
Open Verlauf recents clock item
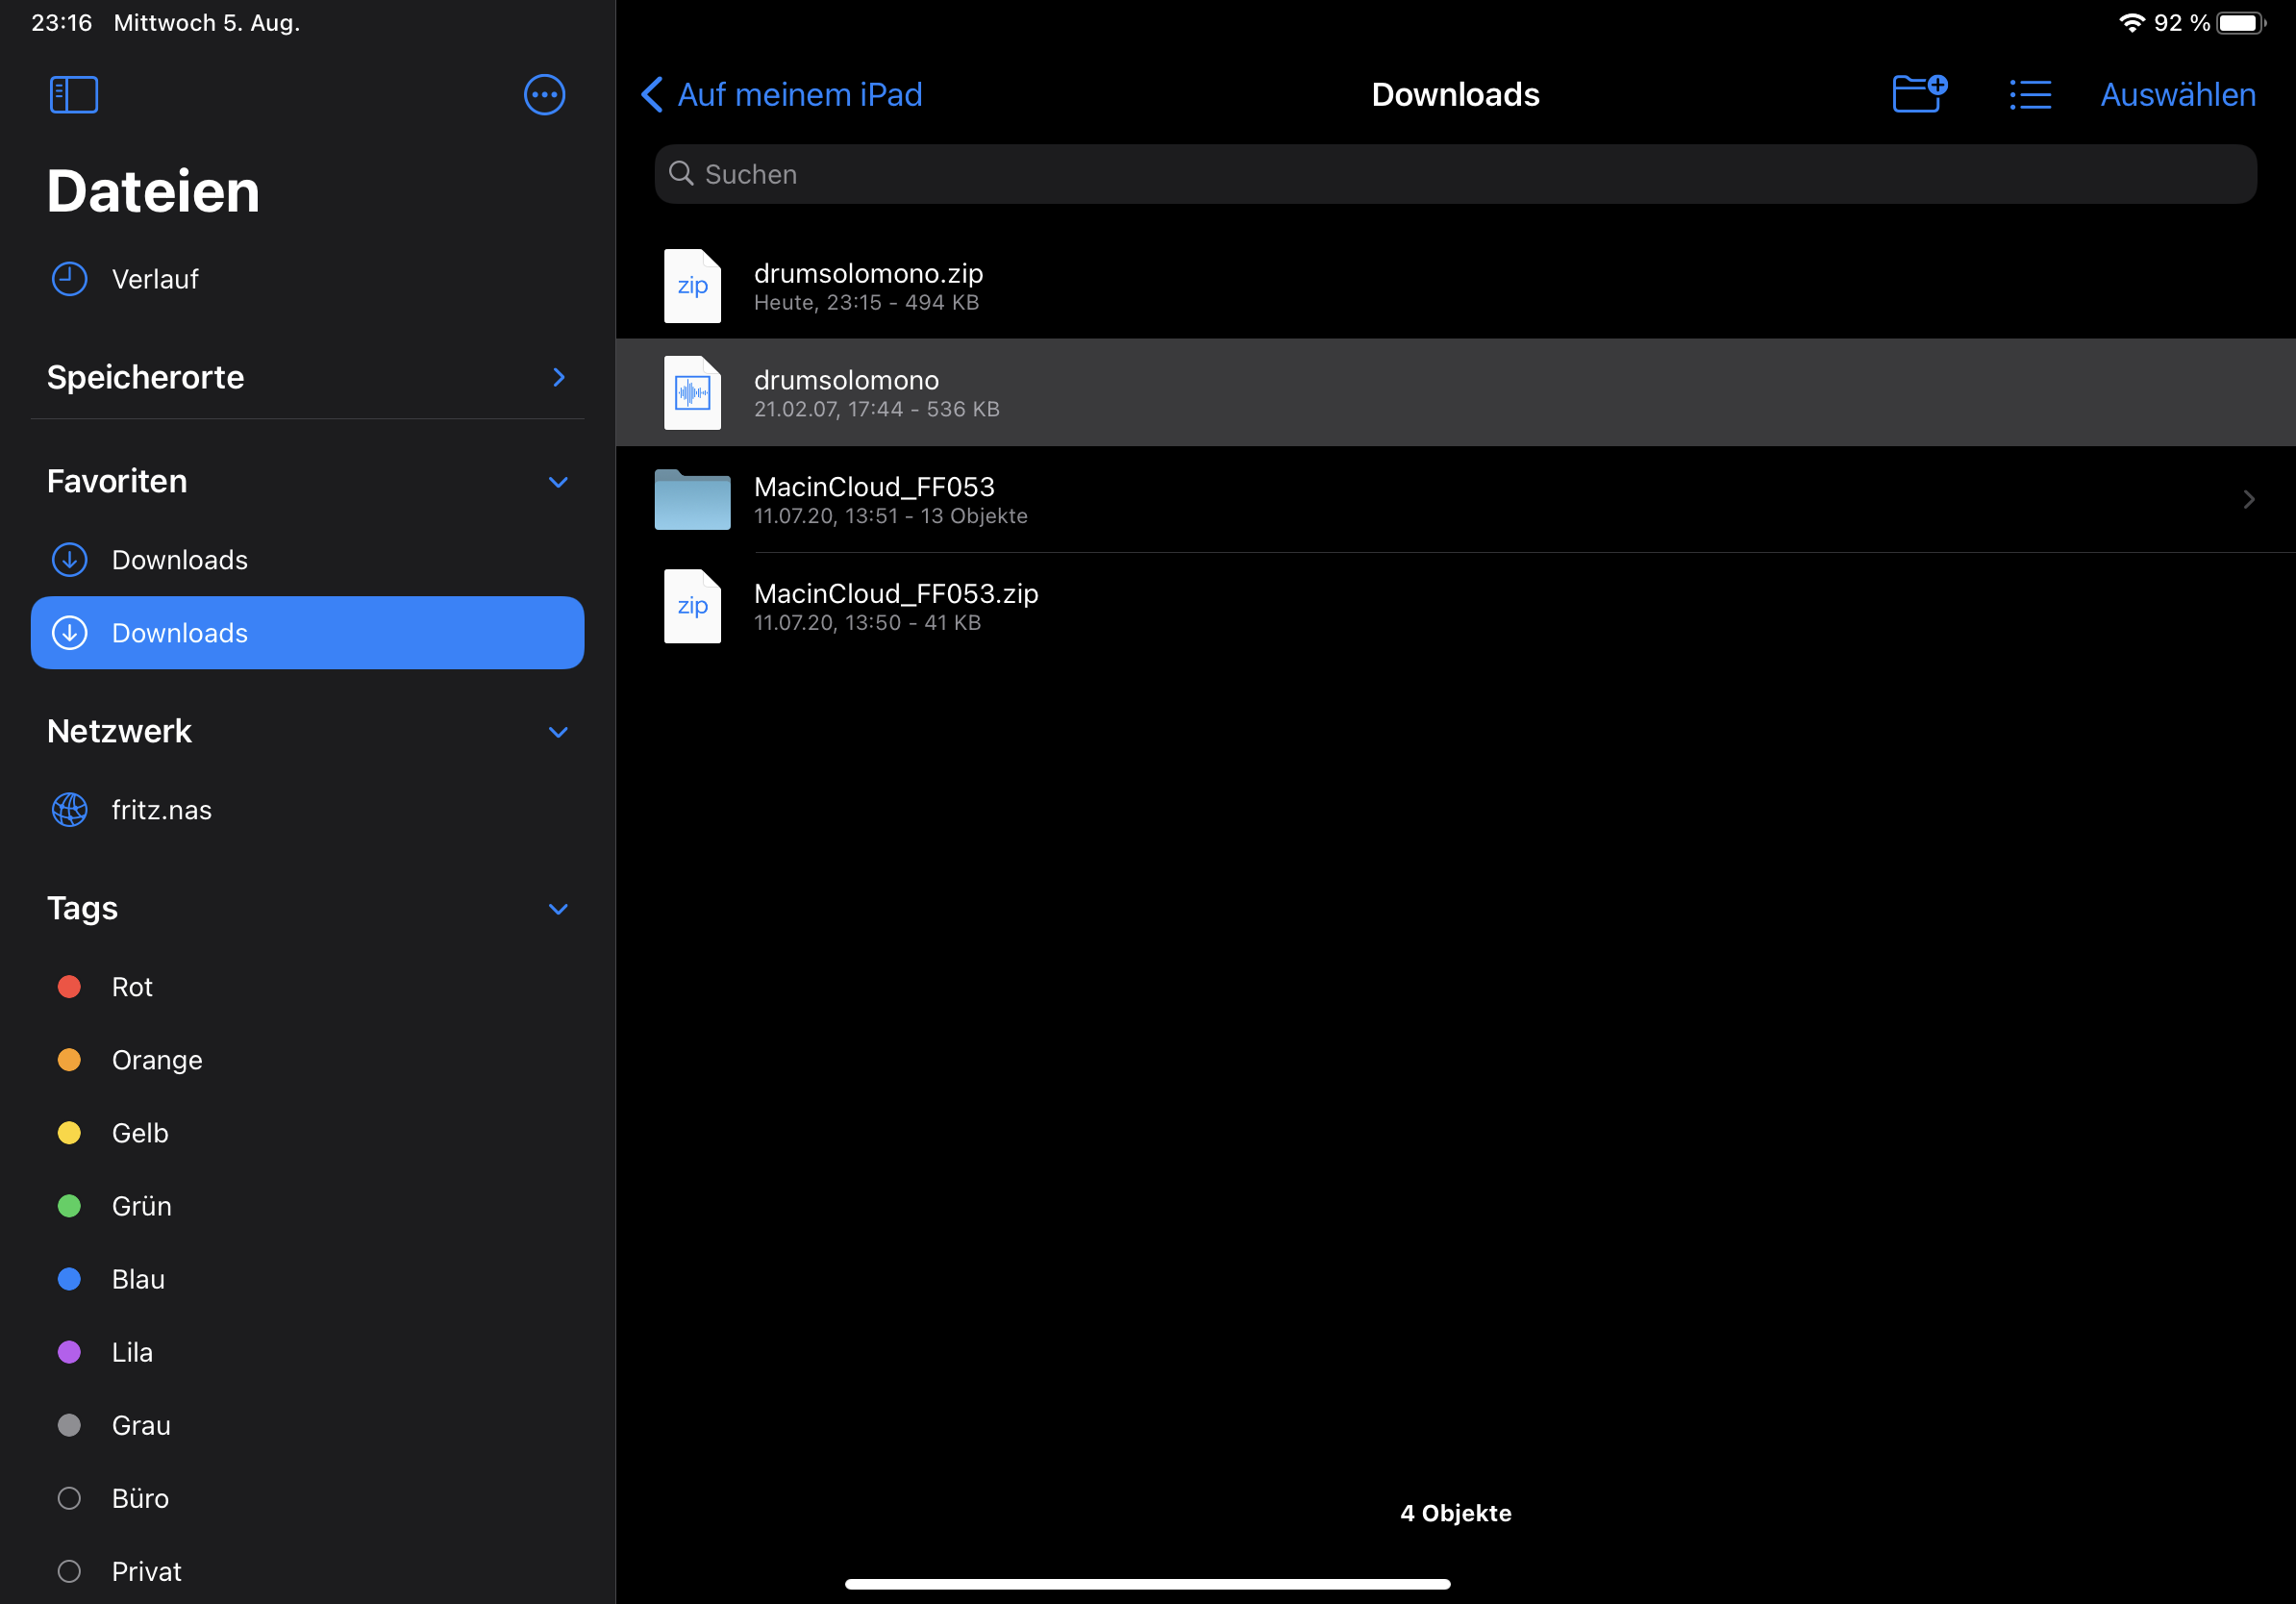point(154,279)
